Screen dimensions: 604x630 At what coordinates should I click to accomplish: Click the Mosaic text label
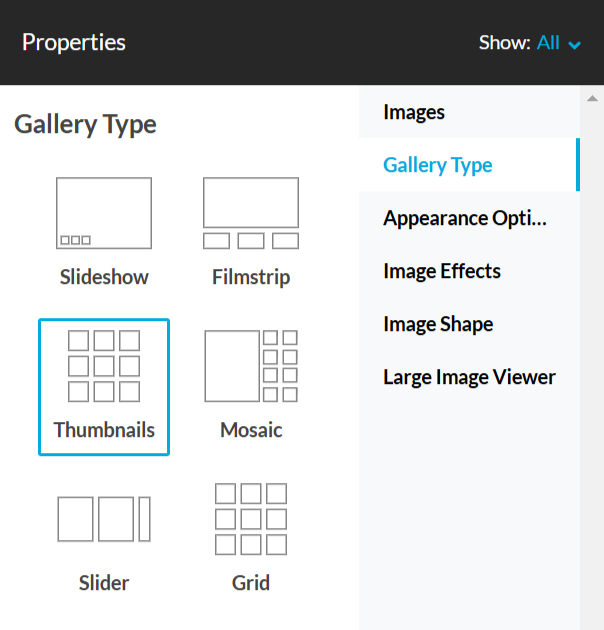(x=251, y=430)
